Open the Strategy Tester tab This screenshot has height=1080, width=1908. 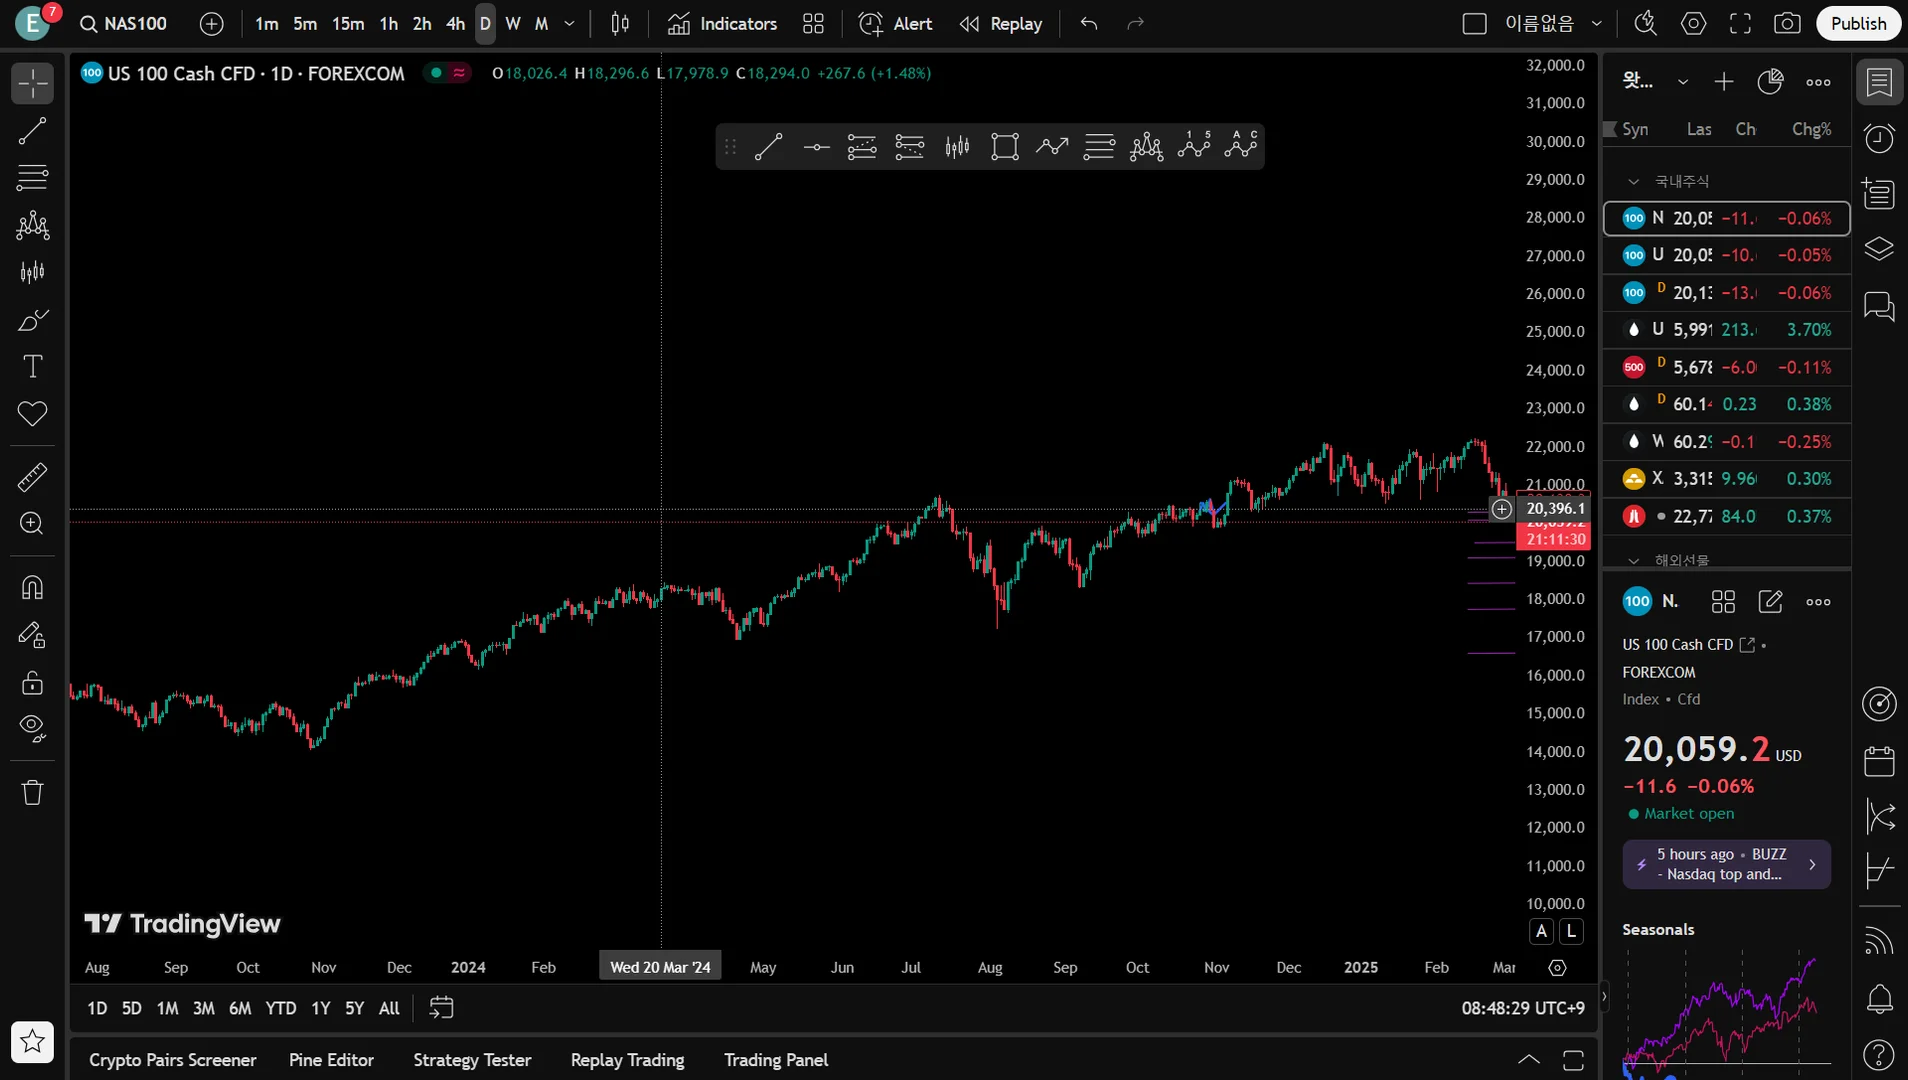point(472,1060)
